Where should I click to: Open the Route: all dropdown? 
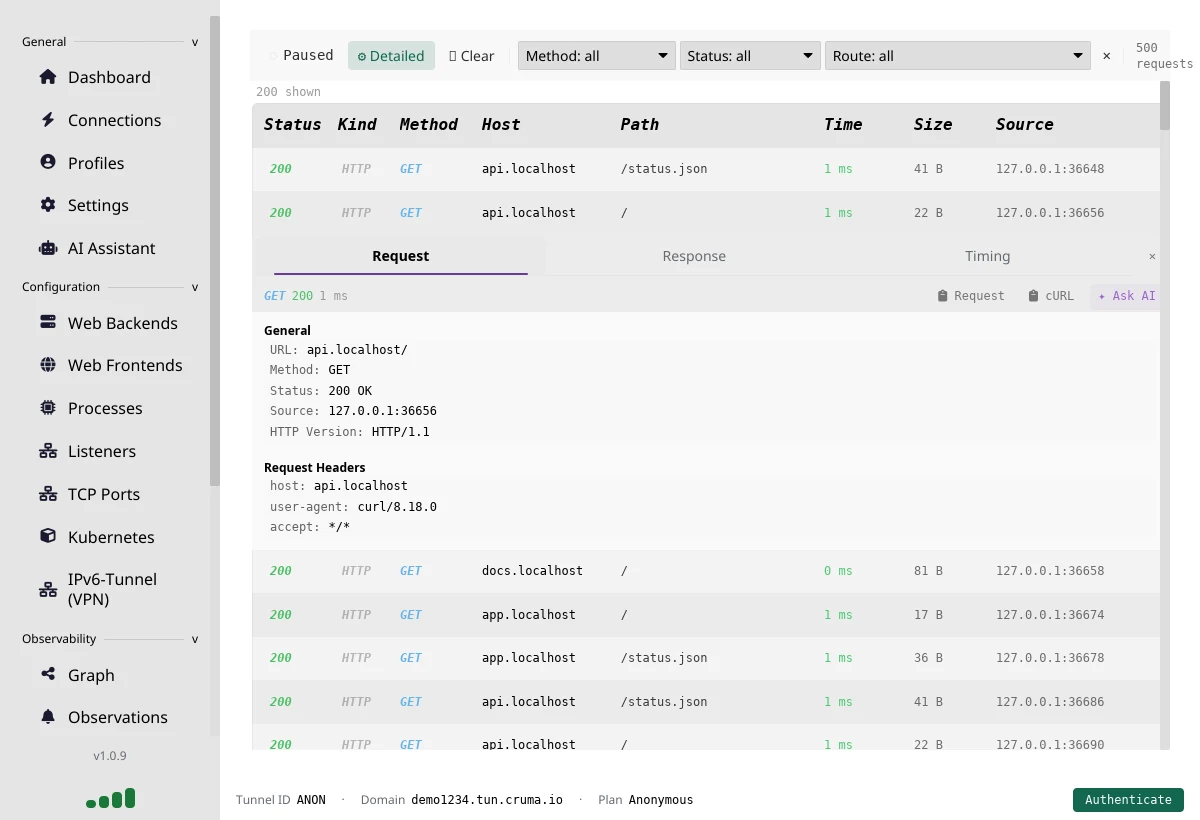[958, 56]
